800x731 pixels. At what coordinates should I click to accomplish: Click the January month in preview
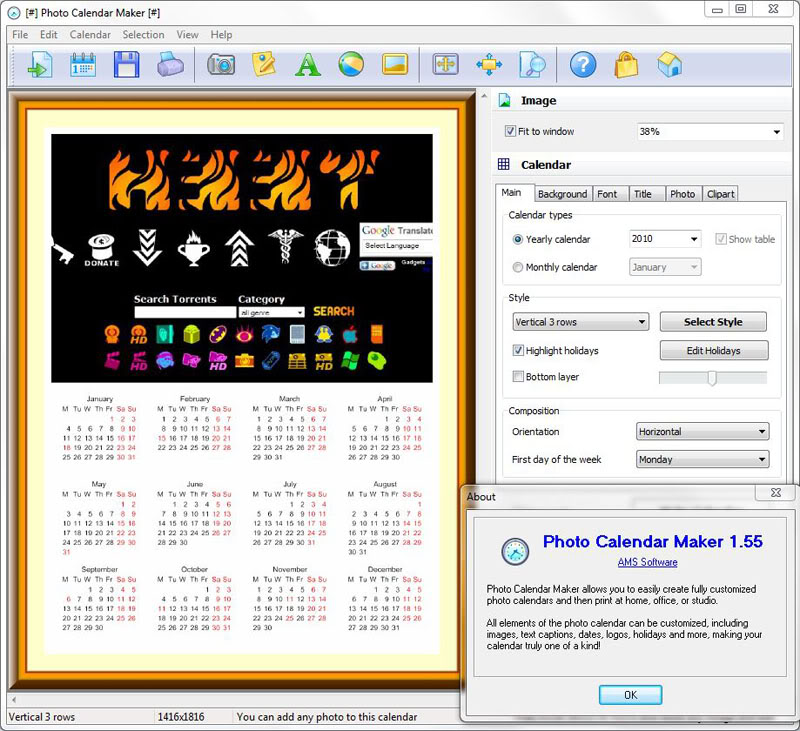[x=99, y=427]
